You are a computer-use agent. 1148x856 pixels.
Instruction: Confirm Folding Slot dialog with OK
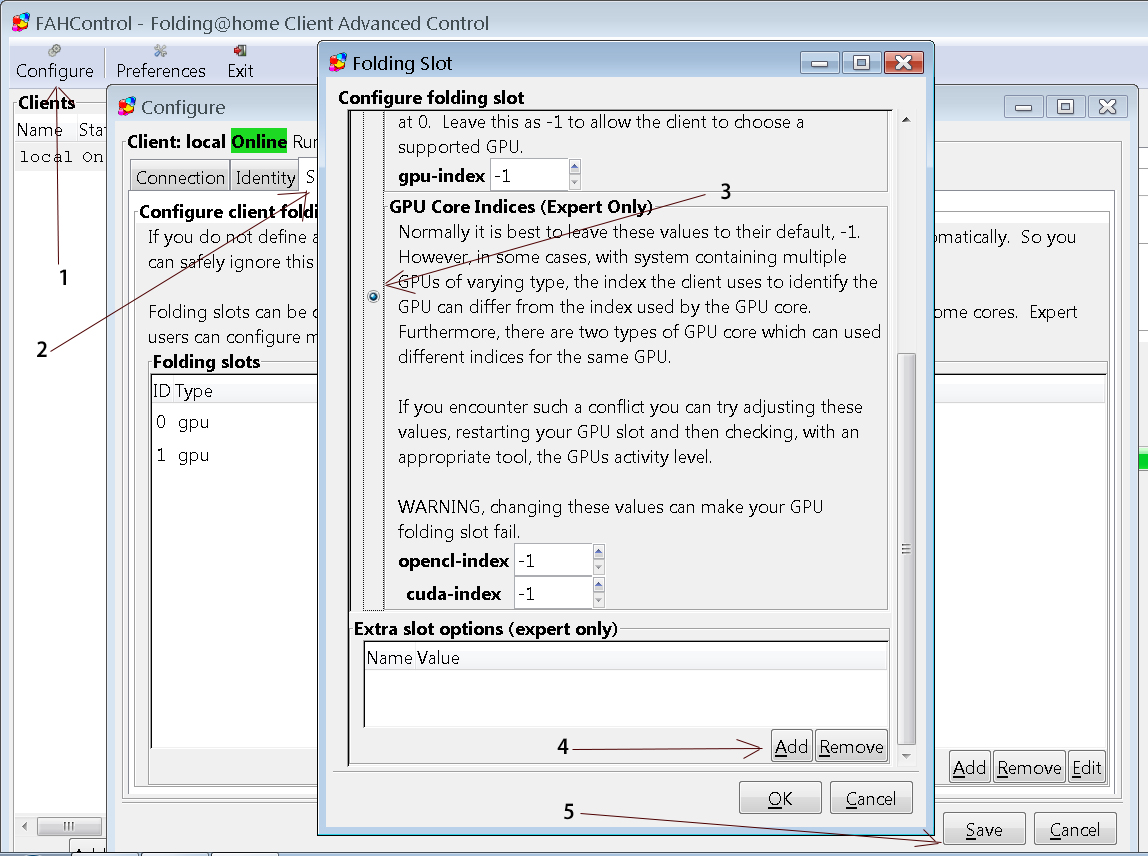click(x=780, y=798)
